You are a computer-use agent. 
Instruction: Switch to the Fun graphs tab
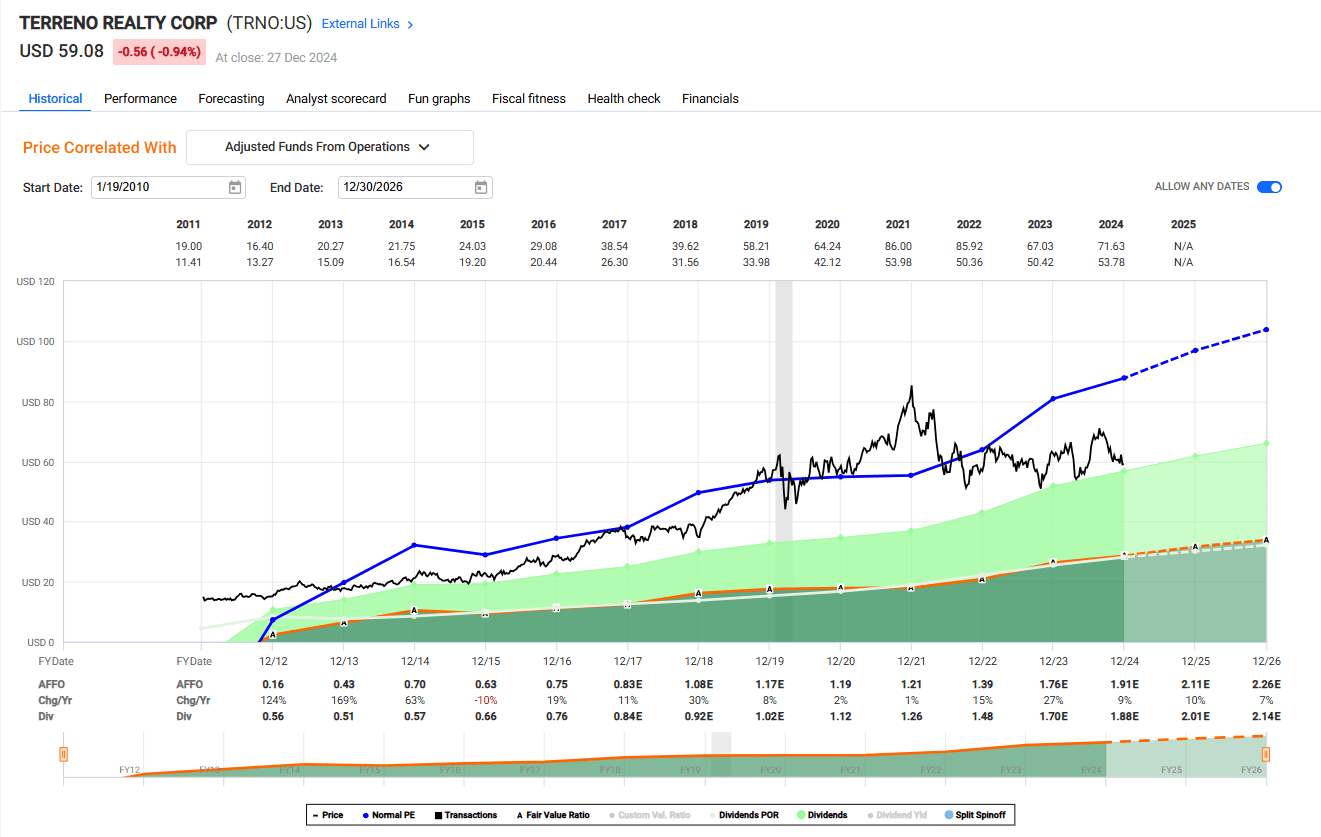[439, 98]
